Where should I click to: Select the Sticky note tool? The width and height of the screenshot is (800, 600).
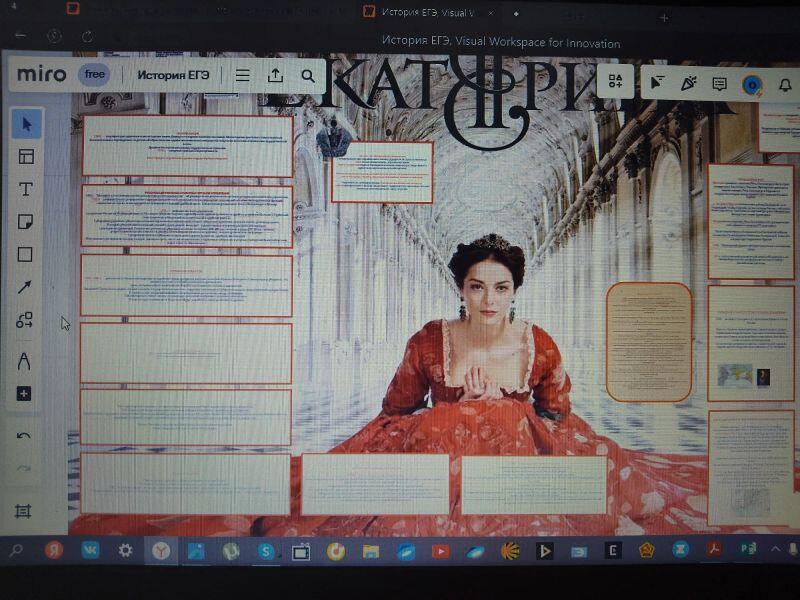click(x=26, y=222)
